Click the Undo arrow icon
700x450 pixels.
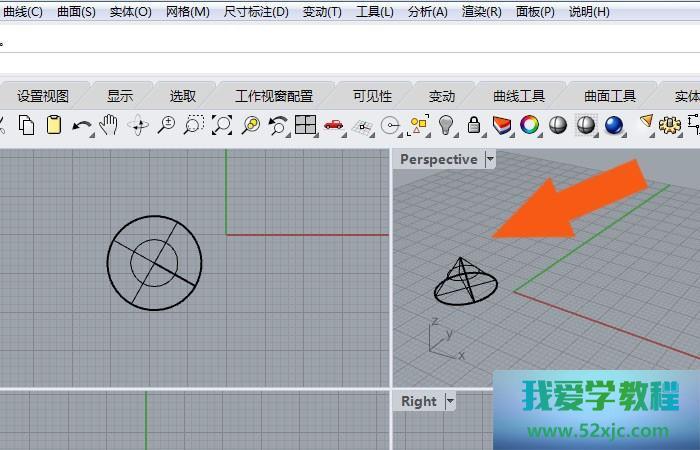[x=82, y=125]
